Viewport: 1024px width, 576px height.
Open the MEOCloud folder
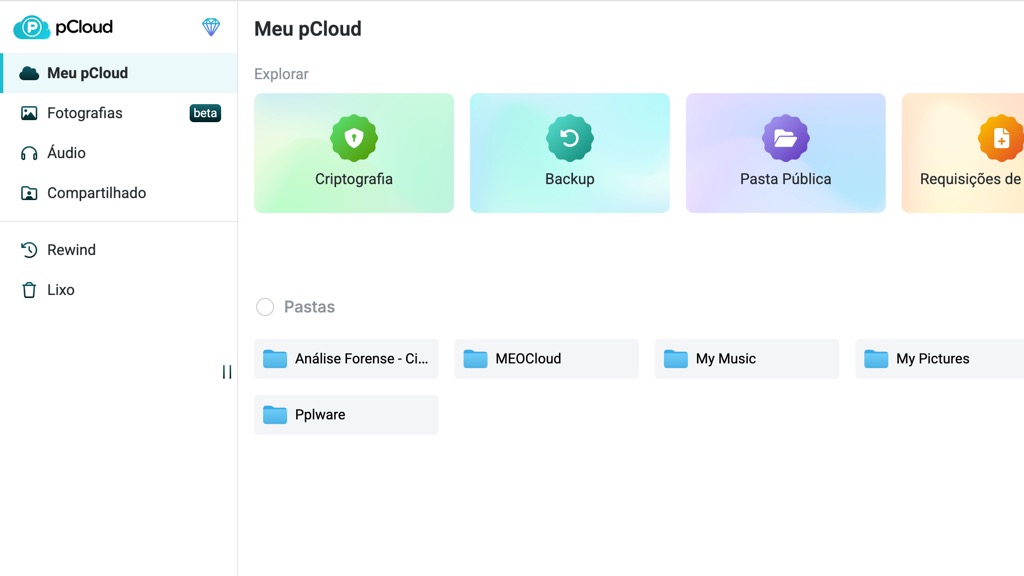click(x=546, y=359)
